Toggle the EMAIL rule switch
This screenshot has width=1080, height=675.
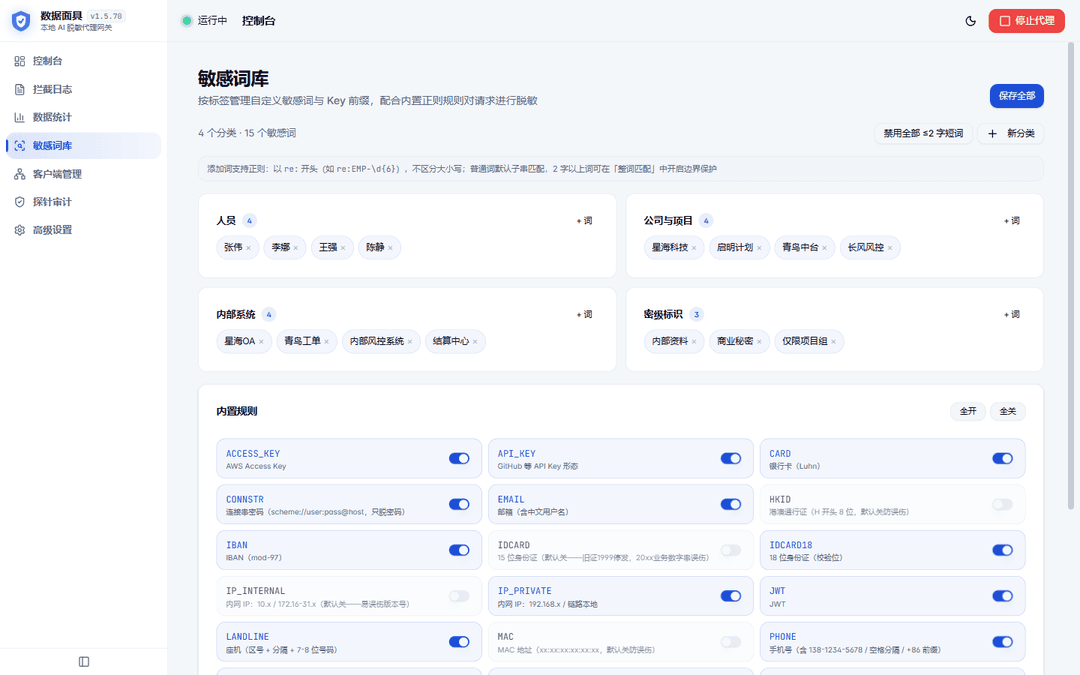click(x=731, y=504)
